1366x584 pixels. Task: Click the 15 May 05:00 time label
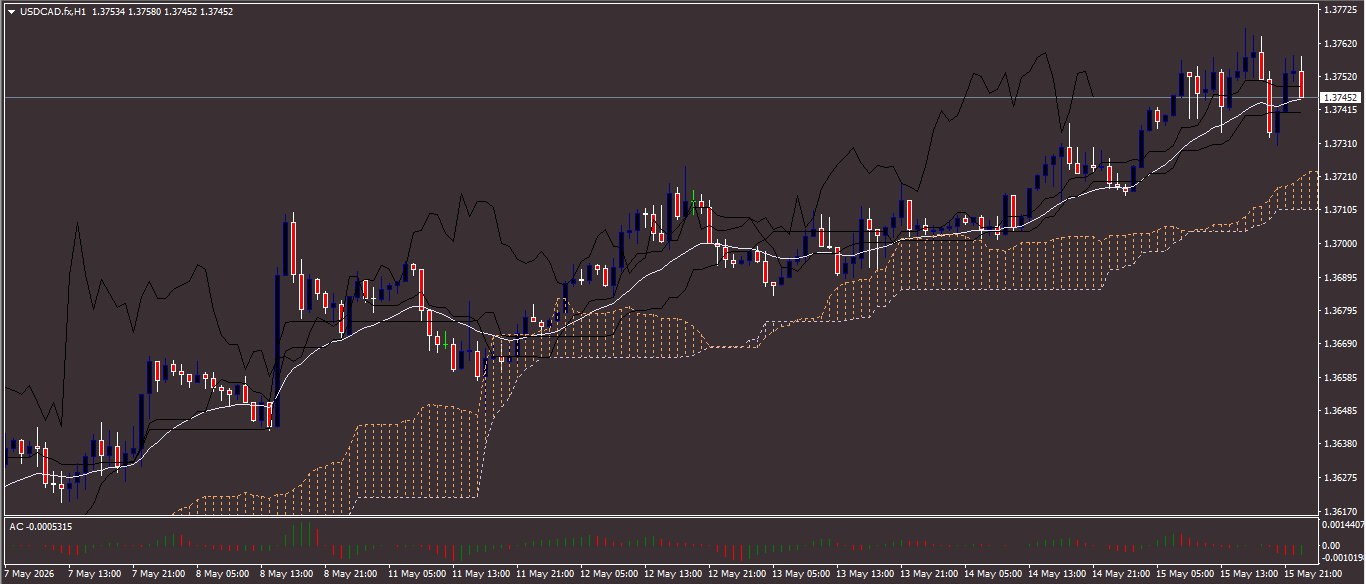1184,575
